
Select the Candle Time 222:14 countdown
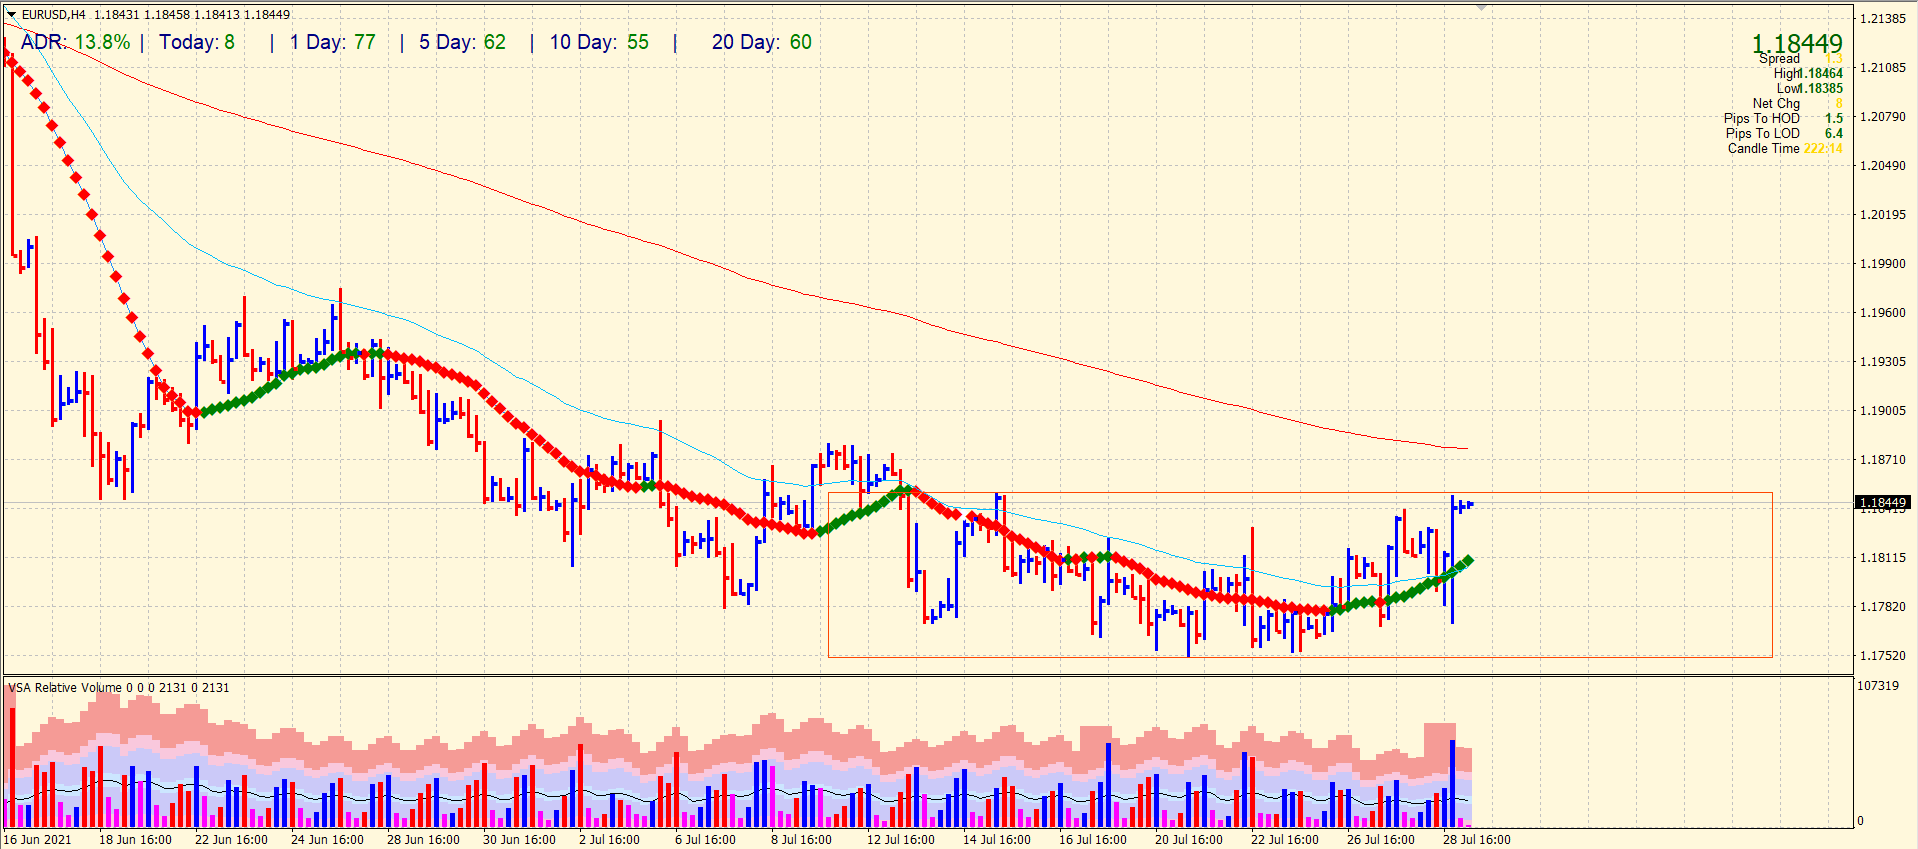point(1785,148)
